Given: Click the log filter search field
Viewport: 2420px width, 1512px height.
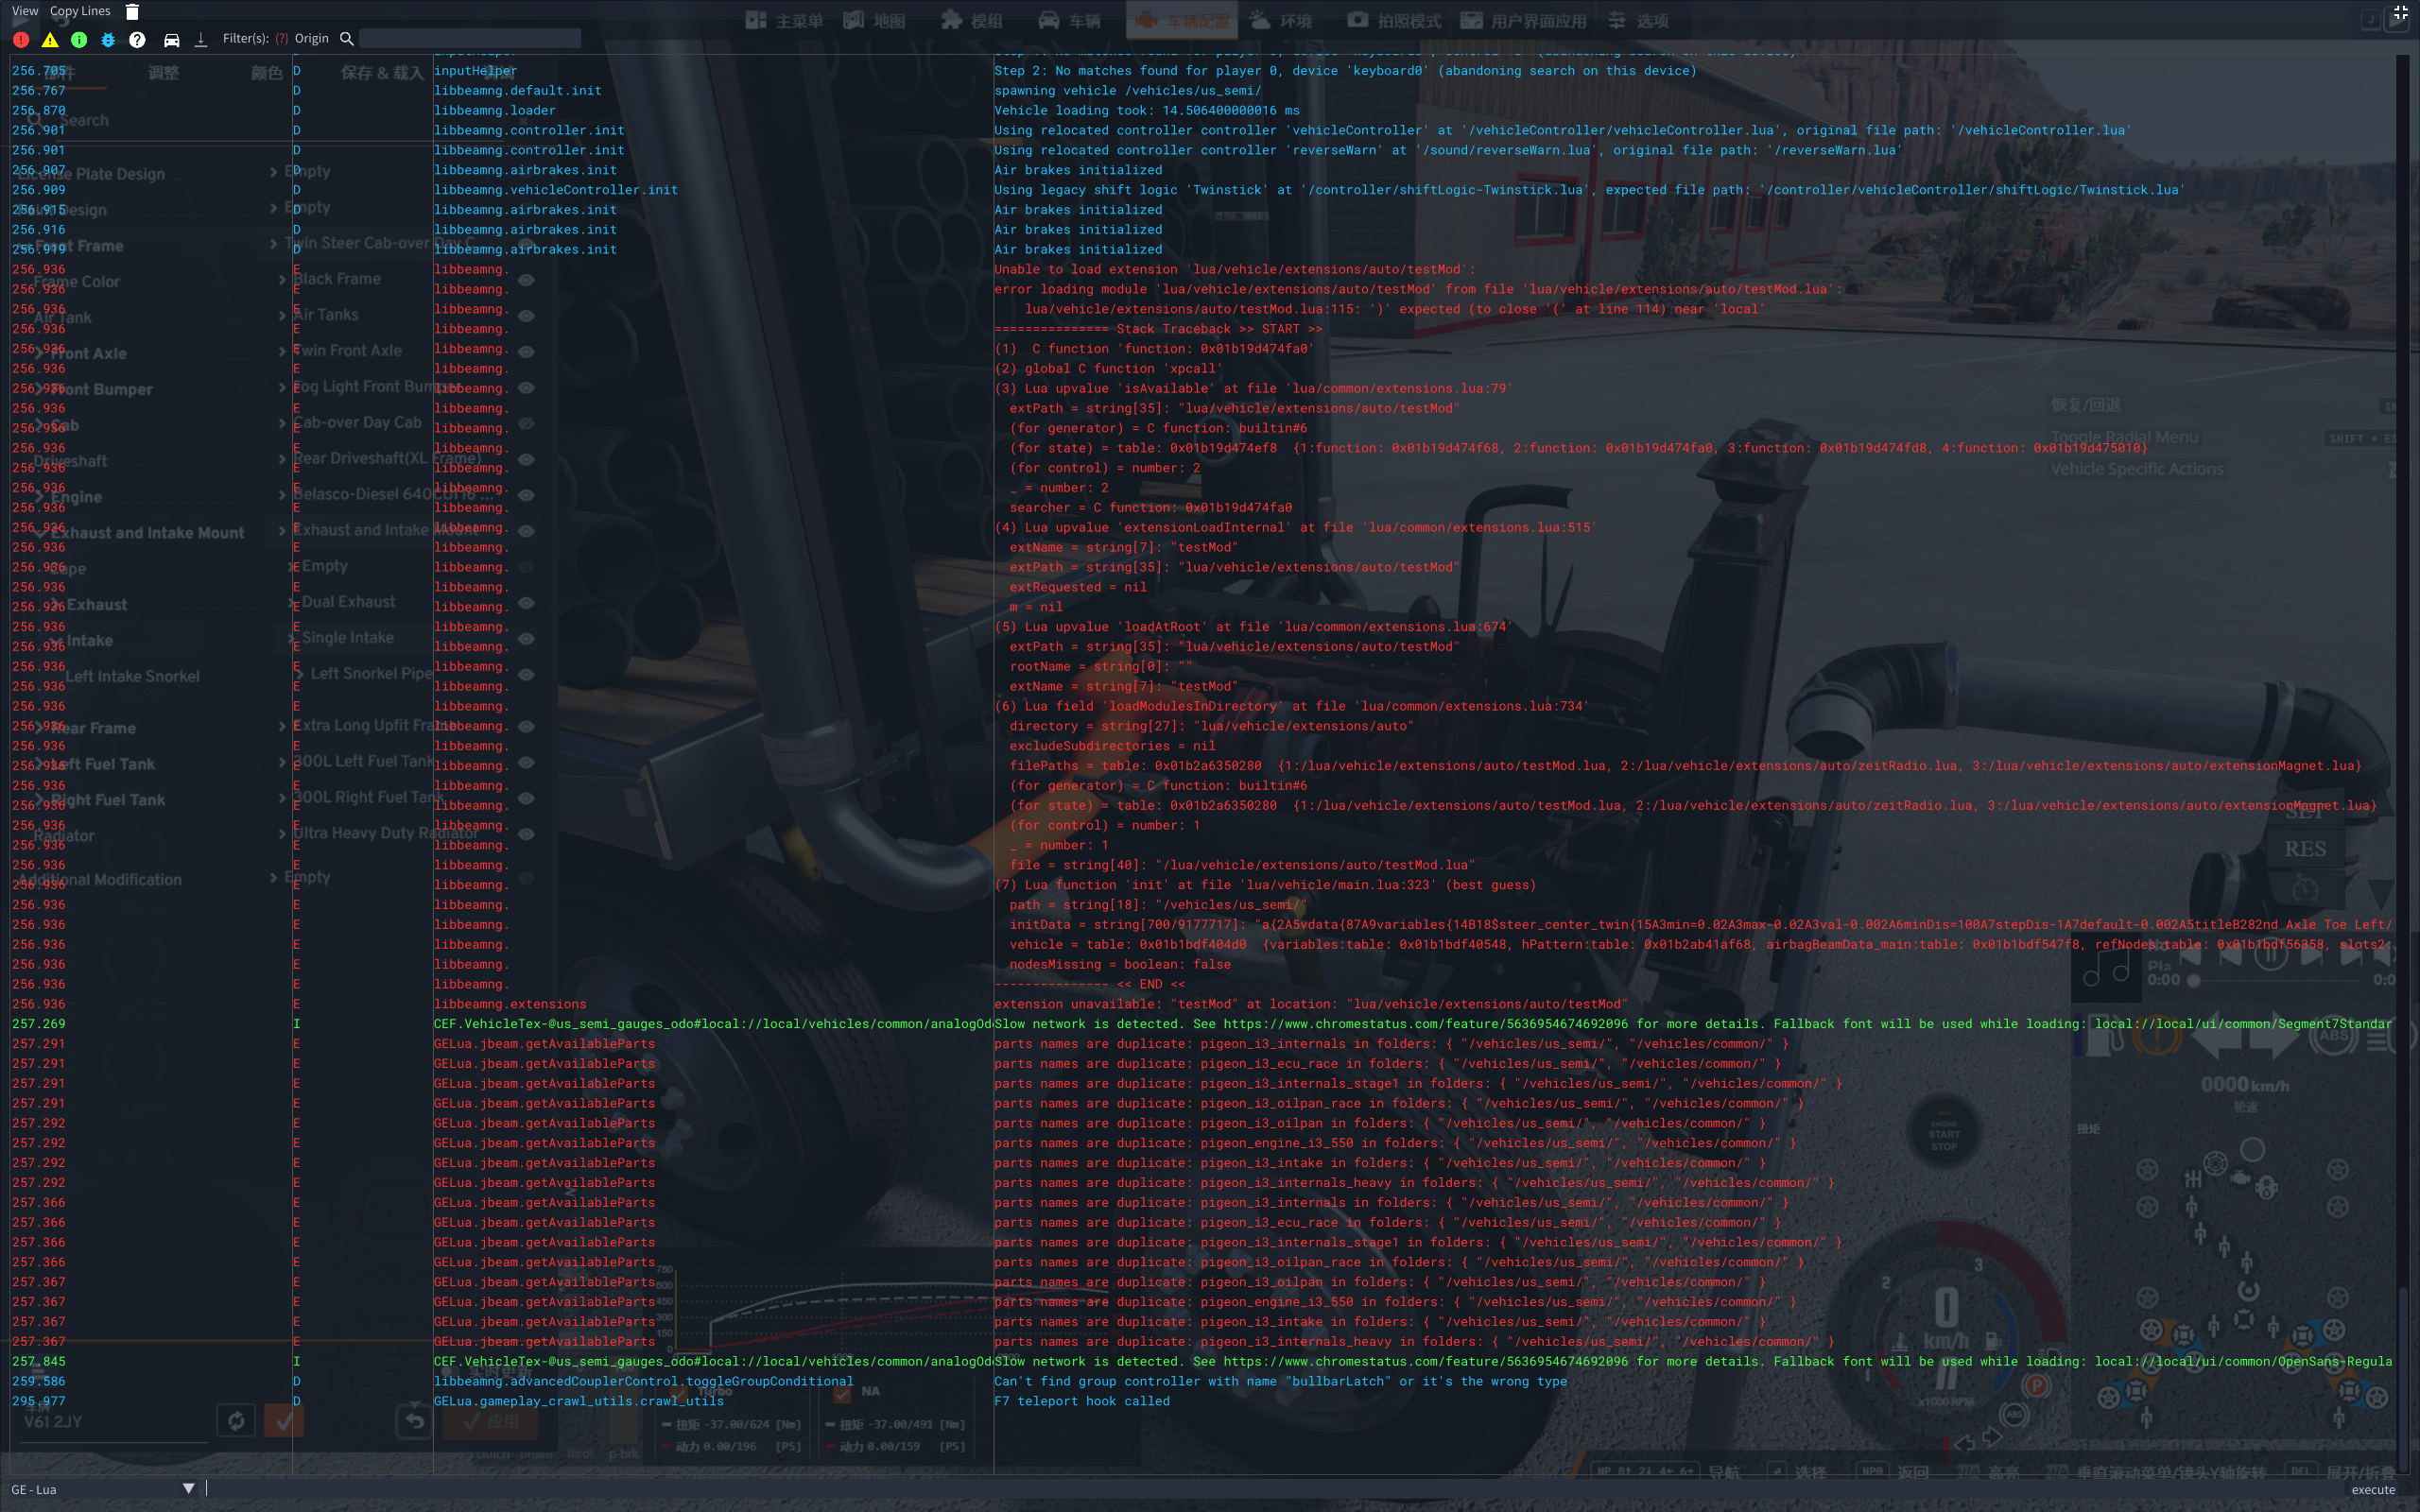Looking at the screenshot, I should coord(470,39).
